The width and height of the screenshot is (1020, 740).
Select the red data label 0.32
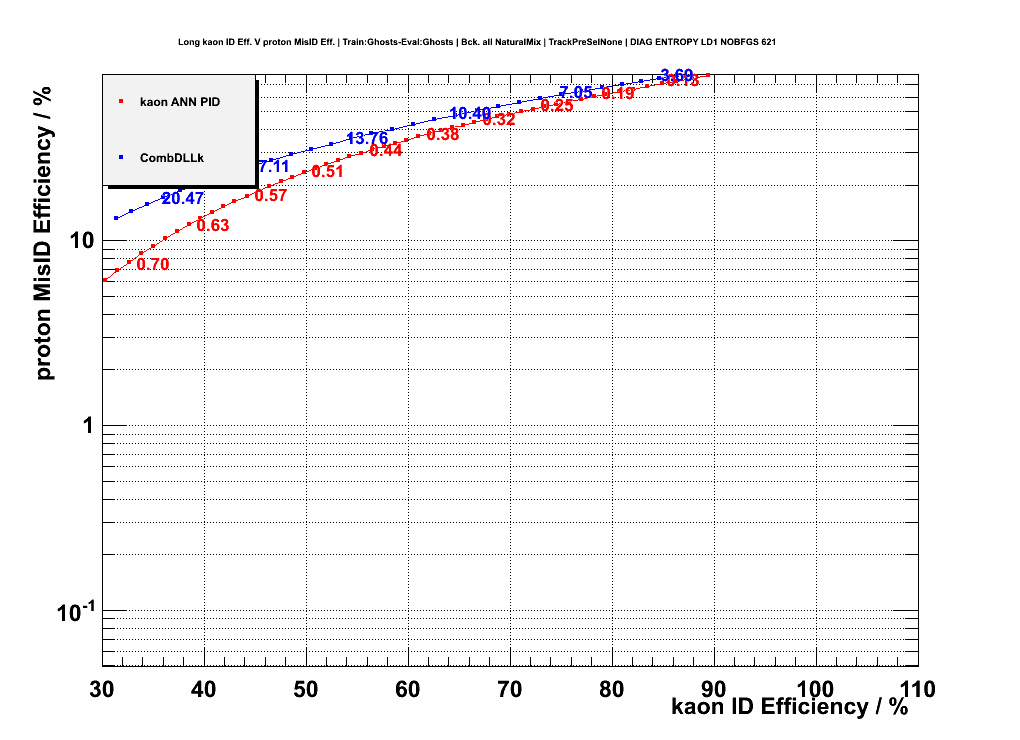(499, 120)
